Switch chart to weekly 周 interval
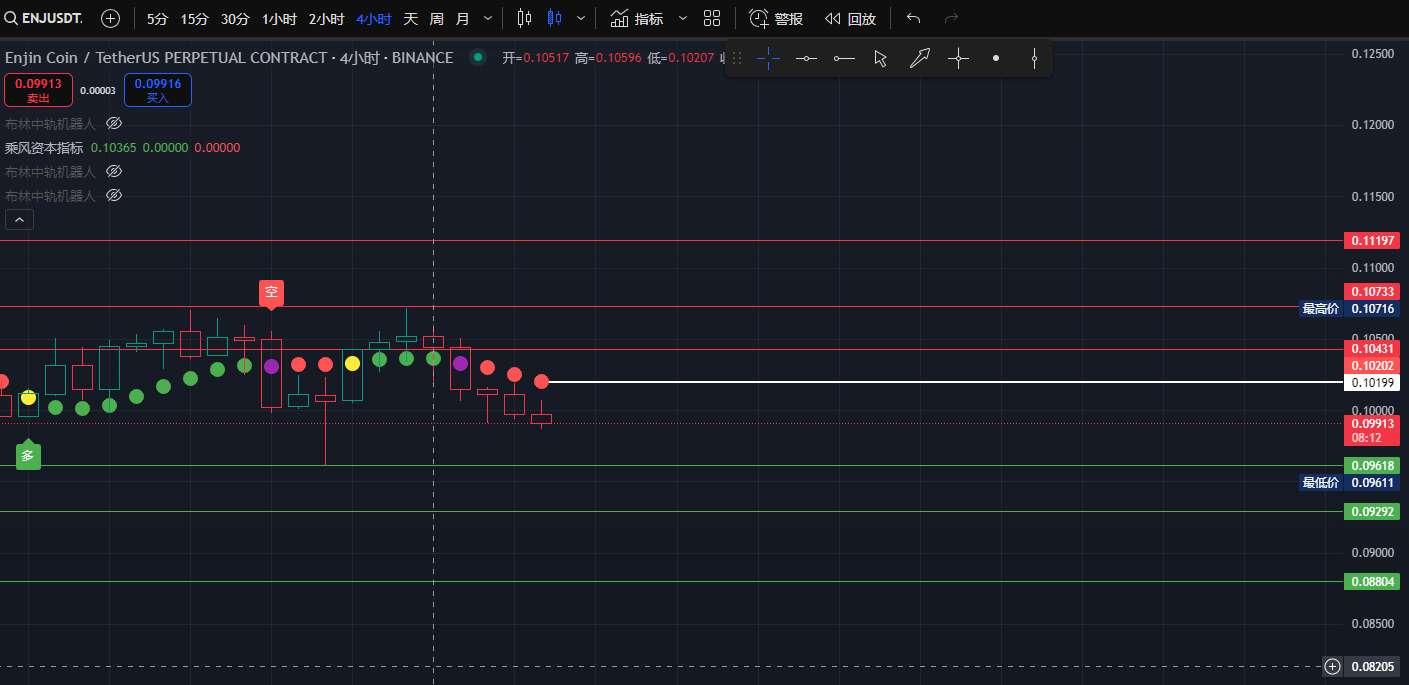 (436, 18)
